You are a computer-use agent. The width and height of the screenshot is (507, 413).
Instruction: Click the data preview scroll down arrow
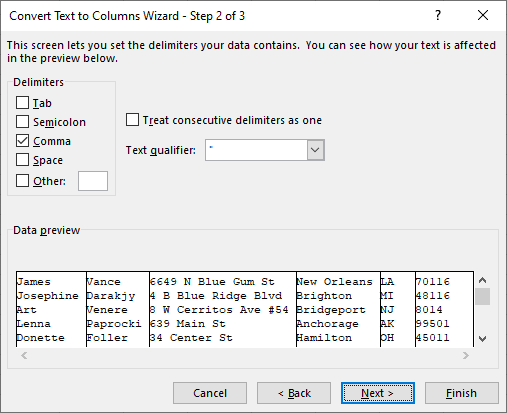(482, 339)
